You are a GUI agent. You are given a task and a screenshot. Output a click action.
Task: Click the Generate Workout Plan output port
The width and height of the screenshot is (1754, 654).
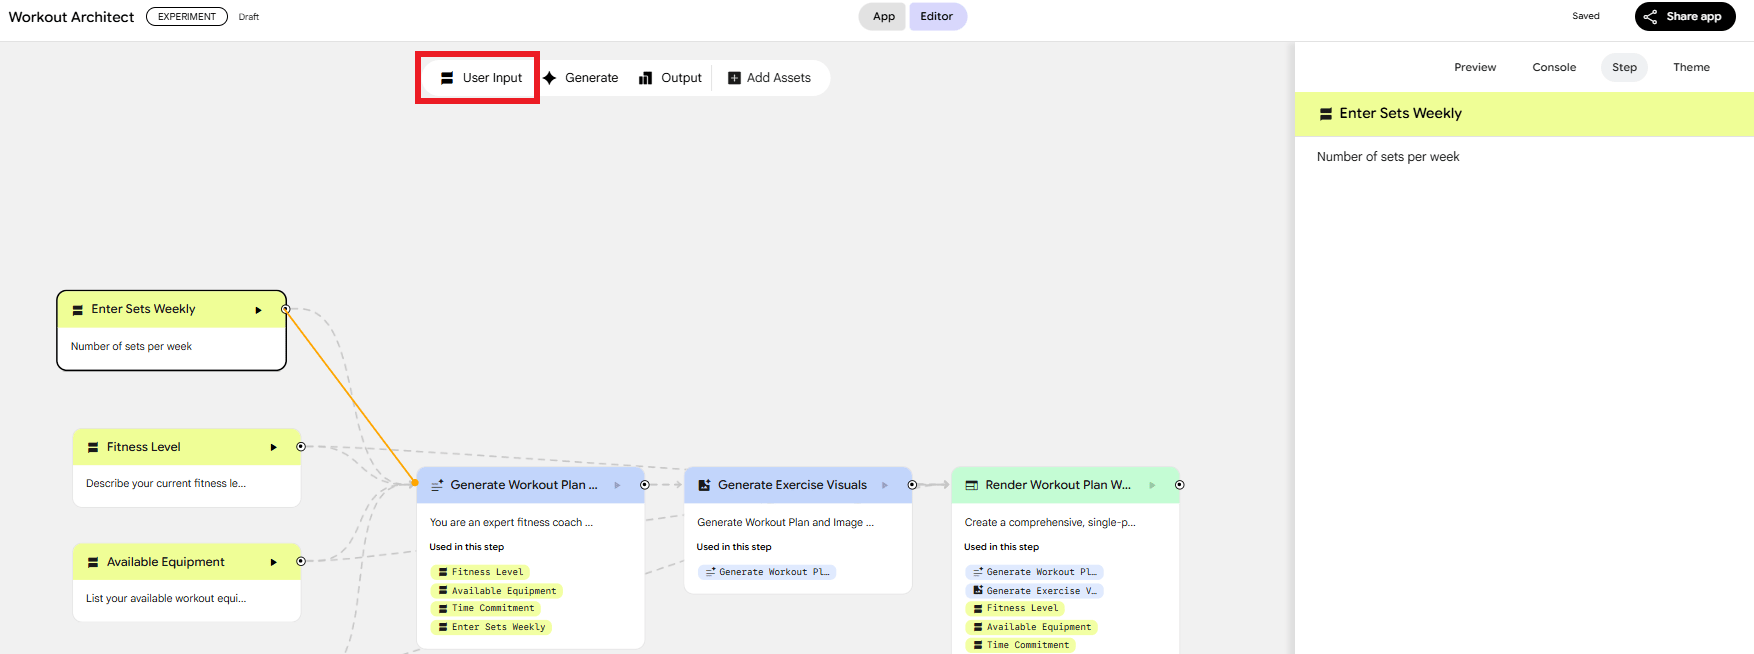click(x=645, y=485)
